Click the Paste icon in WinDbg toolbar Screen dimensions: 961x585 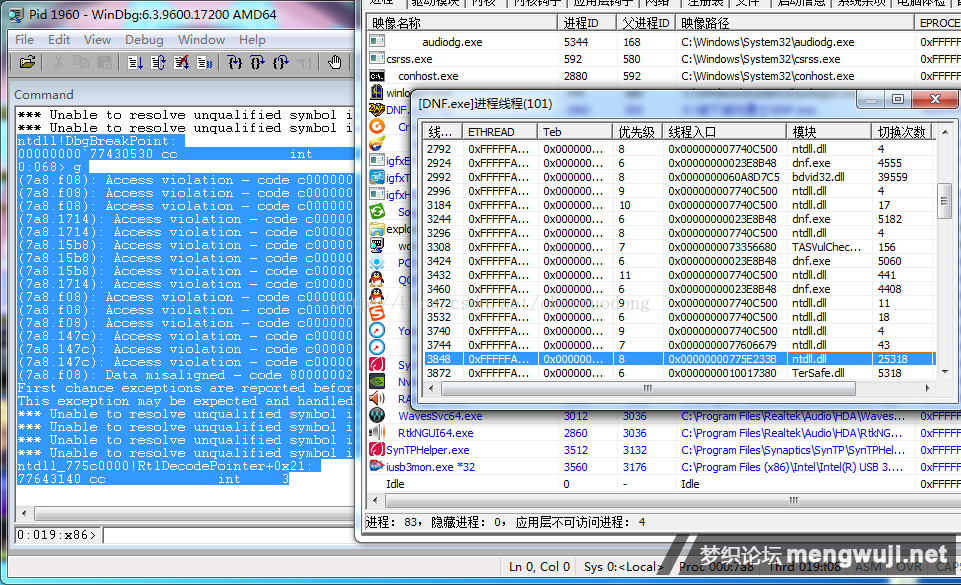coord(104,62)
